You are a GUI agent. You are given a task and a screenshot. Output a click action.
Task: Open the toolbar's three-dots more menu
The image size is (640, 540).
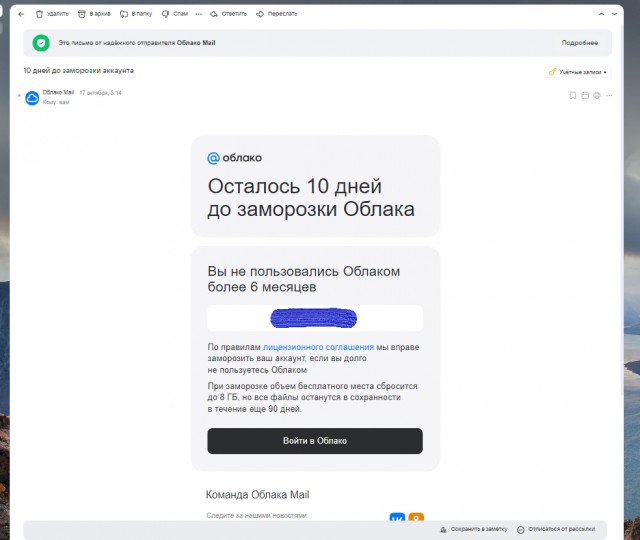click(199, 14)
